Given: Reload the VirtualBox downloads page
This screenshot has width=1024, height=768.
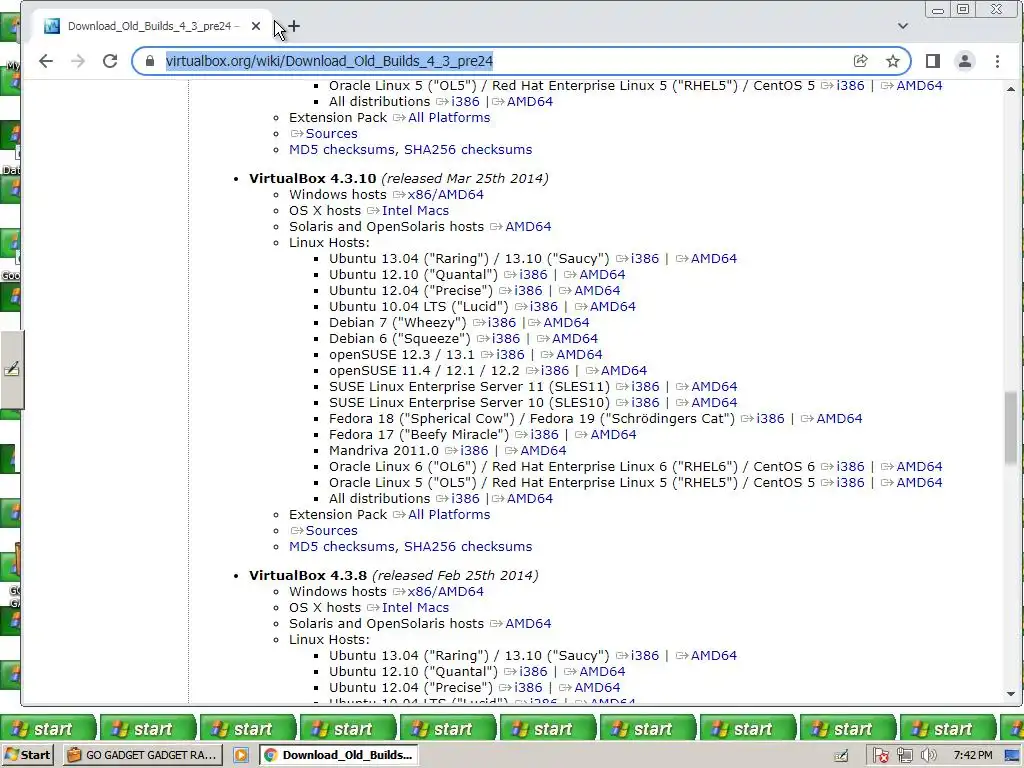Looking at the screenshot, I should [x=110, y=61].
